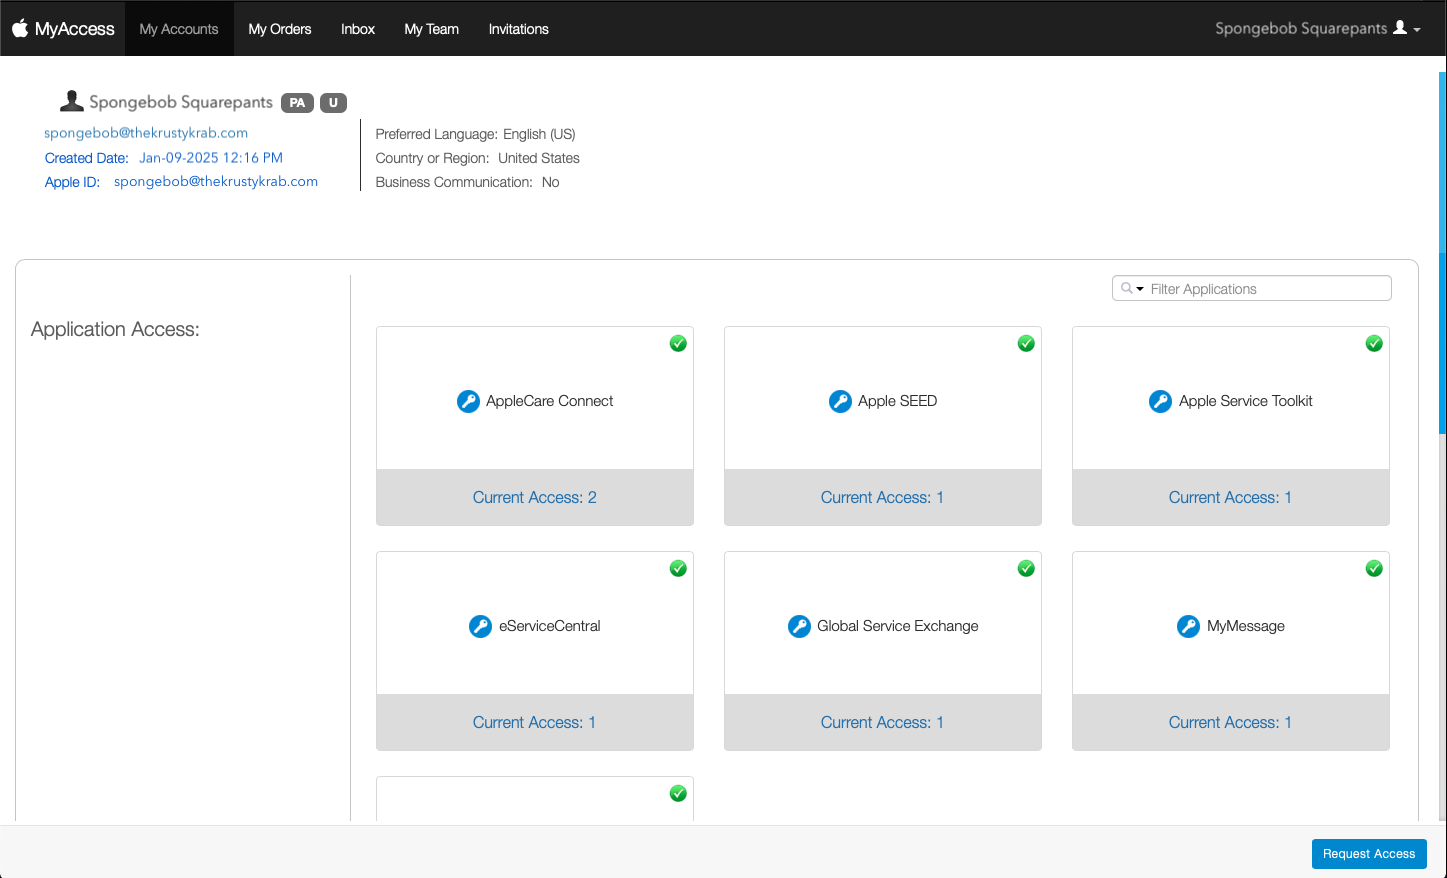Viewport: 1447px width, 878px height.
Task: Switch to My Team
Action: coord(432,29)
